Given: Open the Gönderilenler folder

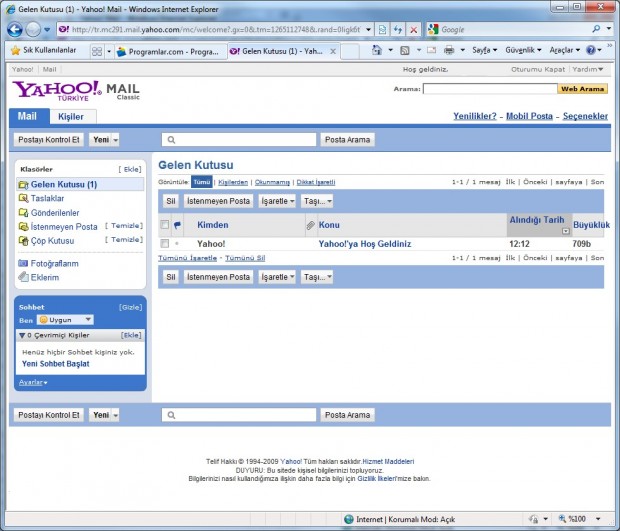Looking at the screenshot, I should point(55,213).
